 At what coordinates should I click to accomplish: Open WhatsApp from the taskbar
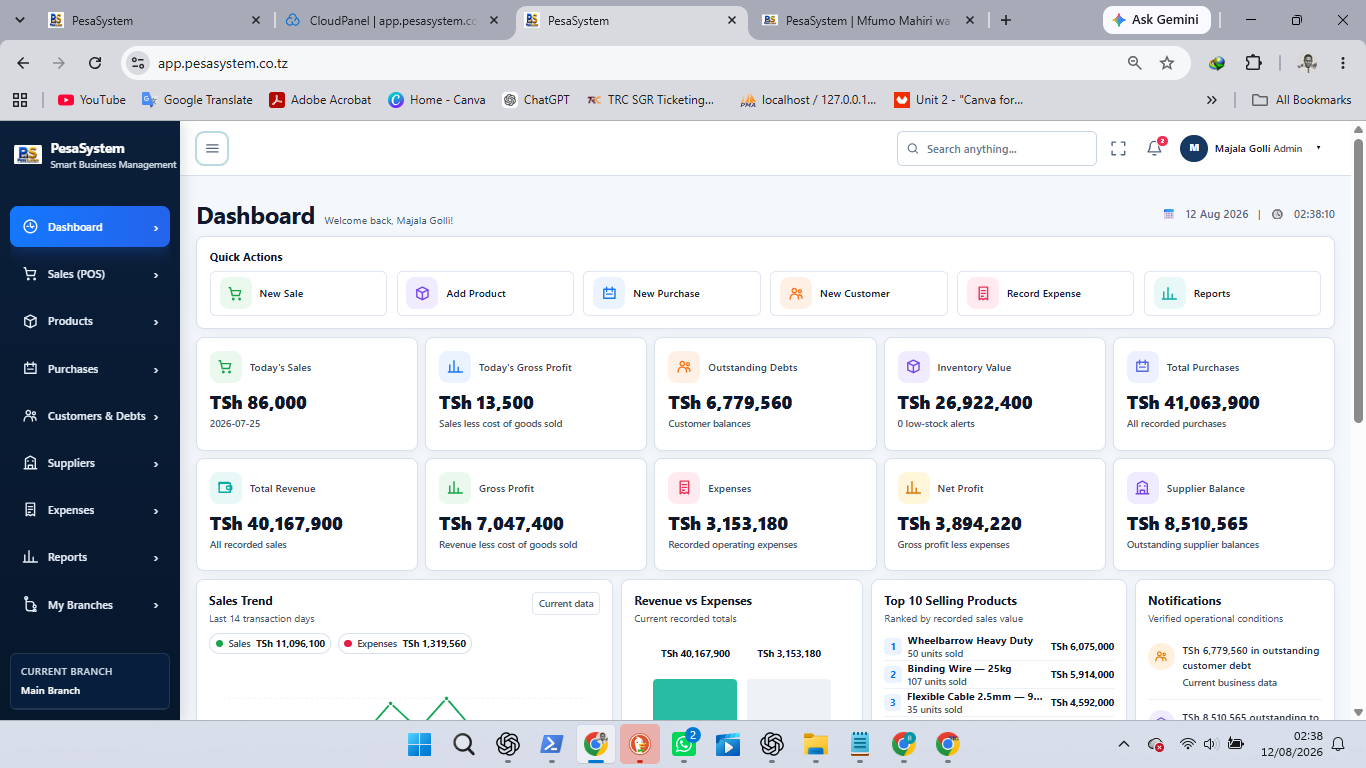coord(684,744)
